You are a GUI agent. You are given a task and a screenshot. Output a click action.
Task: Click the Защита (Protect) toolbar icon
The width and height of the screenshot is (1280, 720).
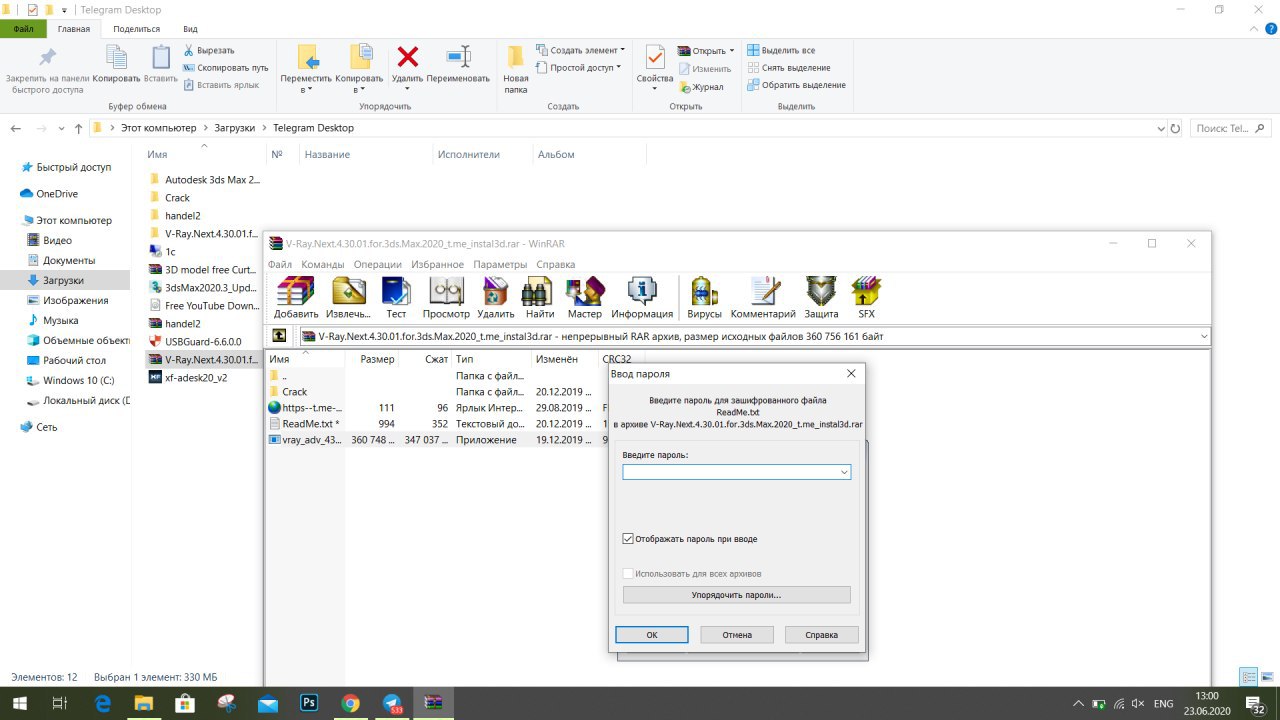(x=821, y=298)
